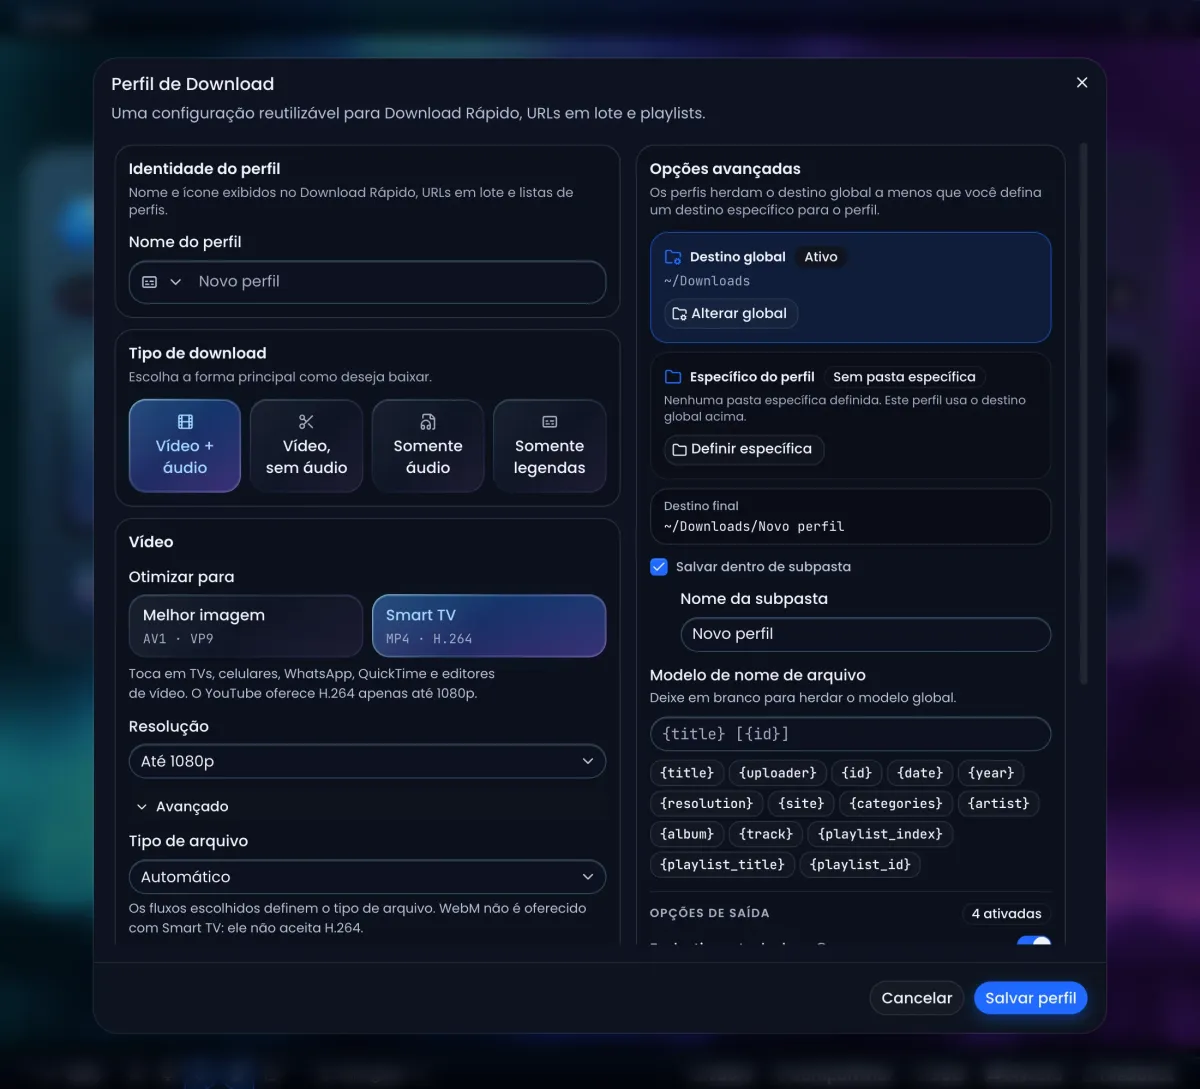Insert the {playlist_title} token

coord(723,864)
